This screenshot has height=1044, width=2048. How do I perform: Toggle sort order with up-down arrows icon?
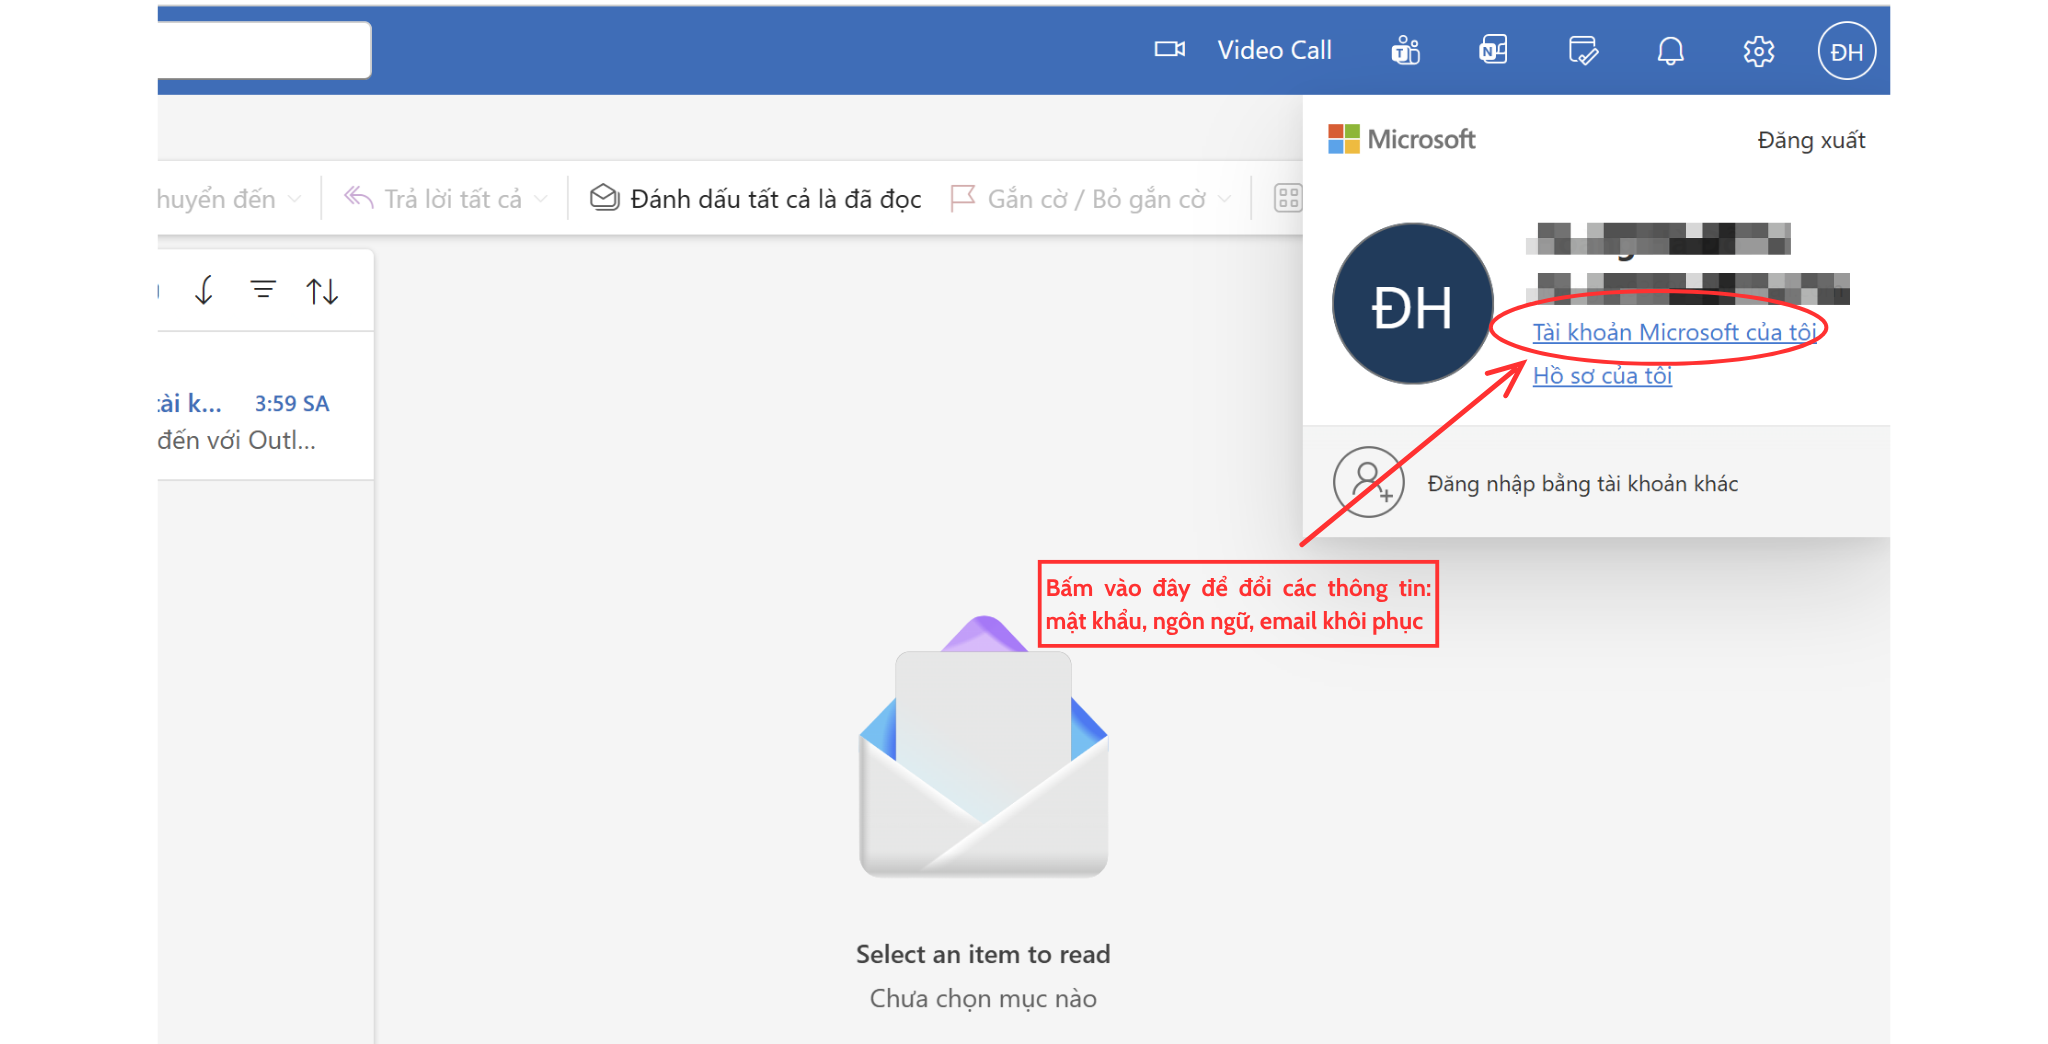click(322, 291)
